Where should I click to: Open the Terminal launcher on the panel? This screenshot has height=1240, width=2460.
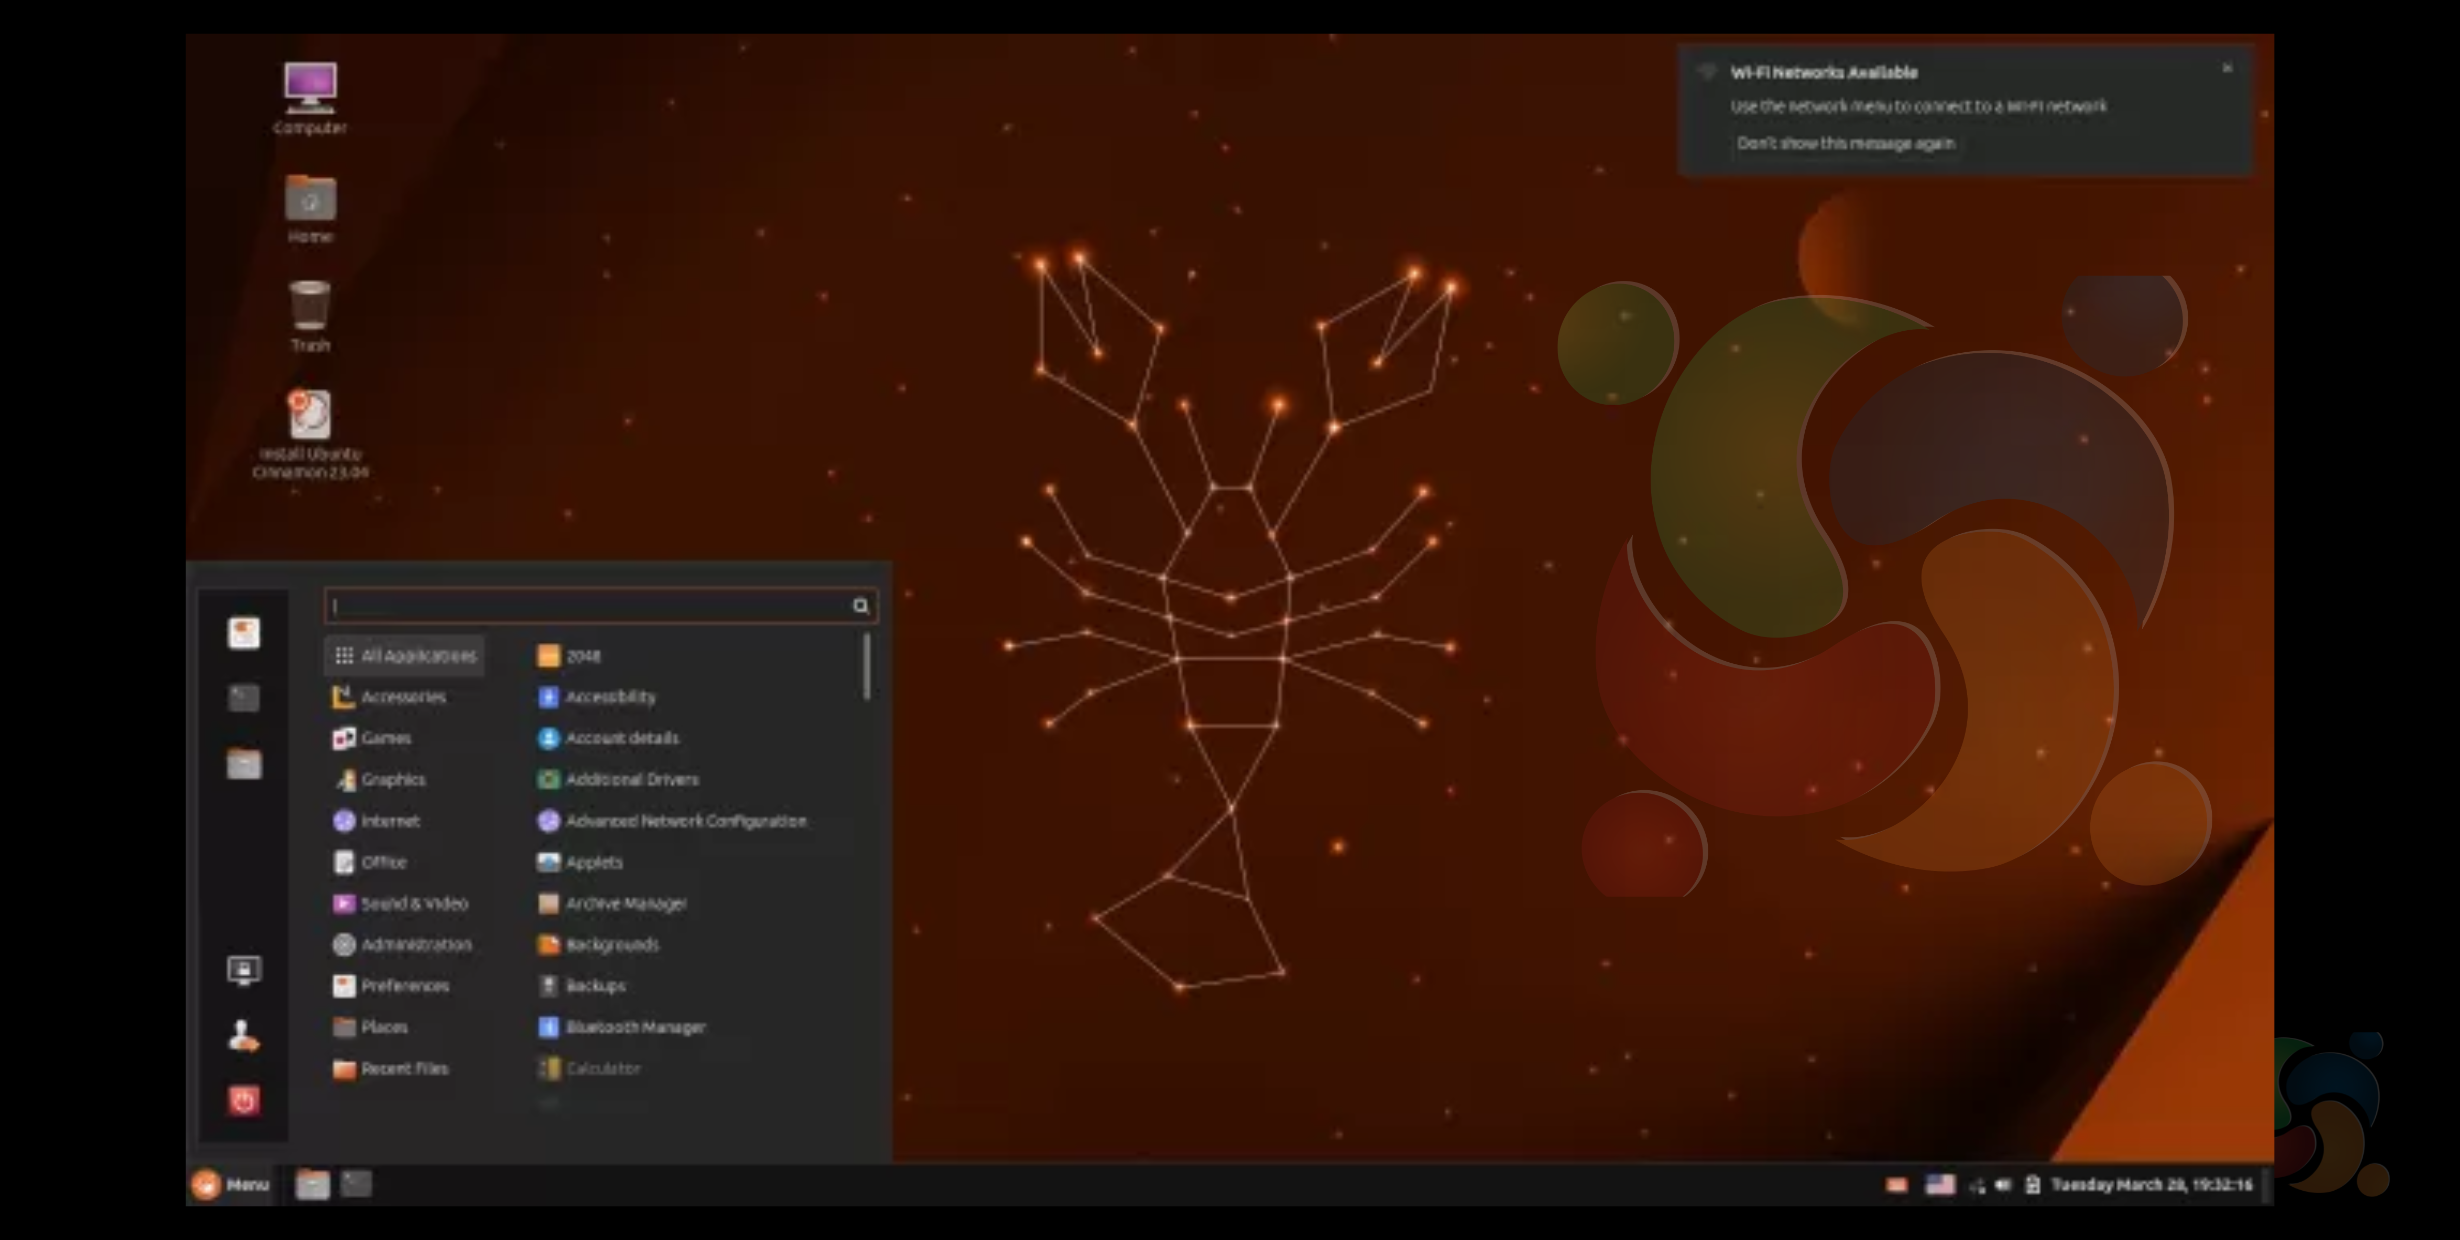(x=357, y=1184)
